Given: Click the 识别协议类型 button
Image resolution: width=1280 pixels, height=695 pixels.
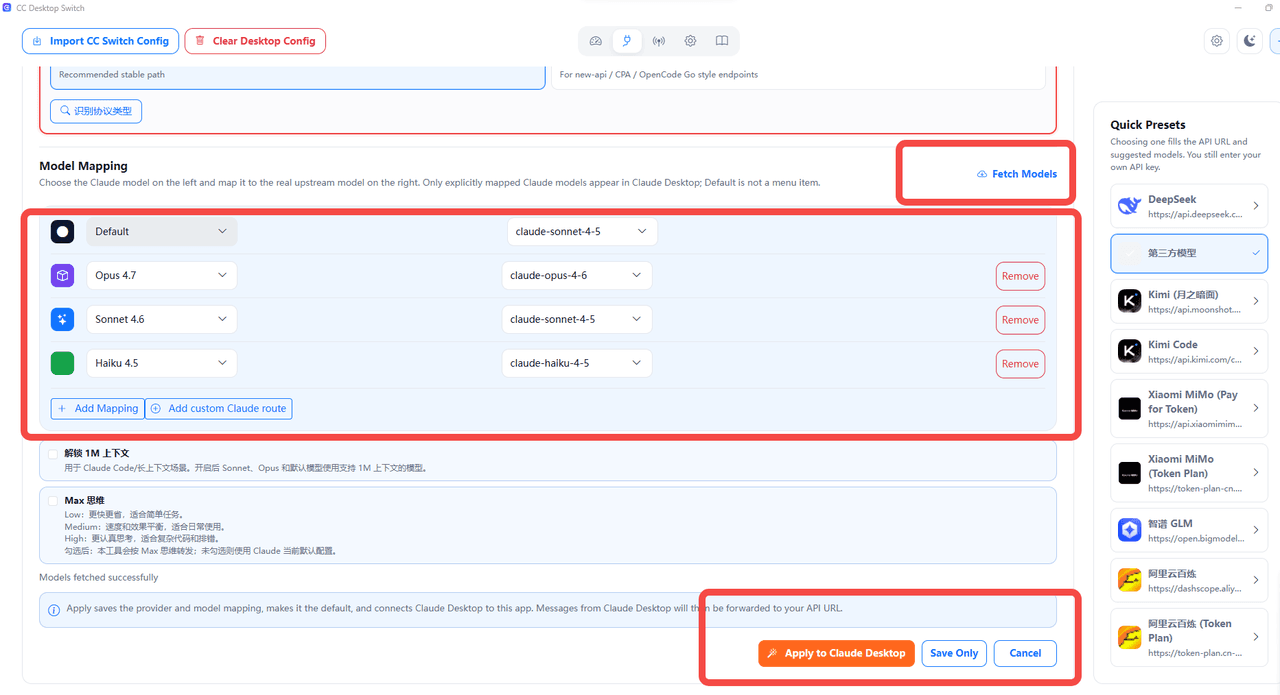Looking at the screenshot, I should coord(96,111).
